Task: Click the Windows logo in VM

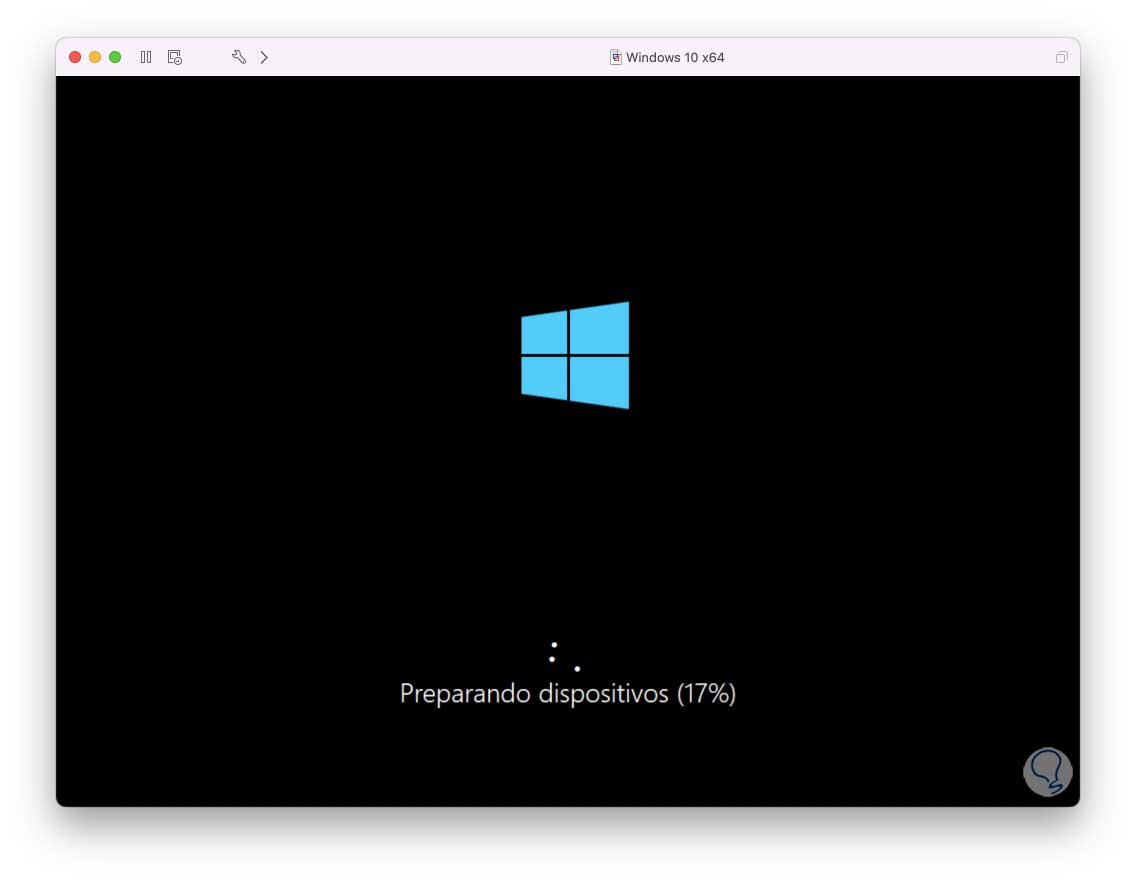Action: 575,355
